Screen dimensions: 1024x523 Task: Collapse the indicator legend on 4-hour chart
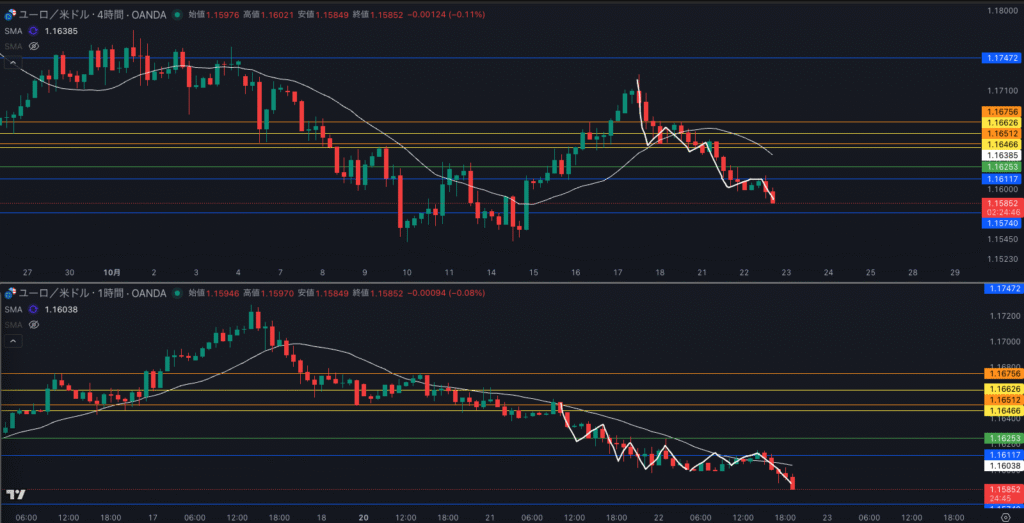[14, 62]
